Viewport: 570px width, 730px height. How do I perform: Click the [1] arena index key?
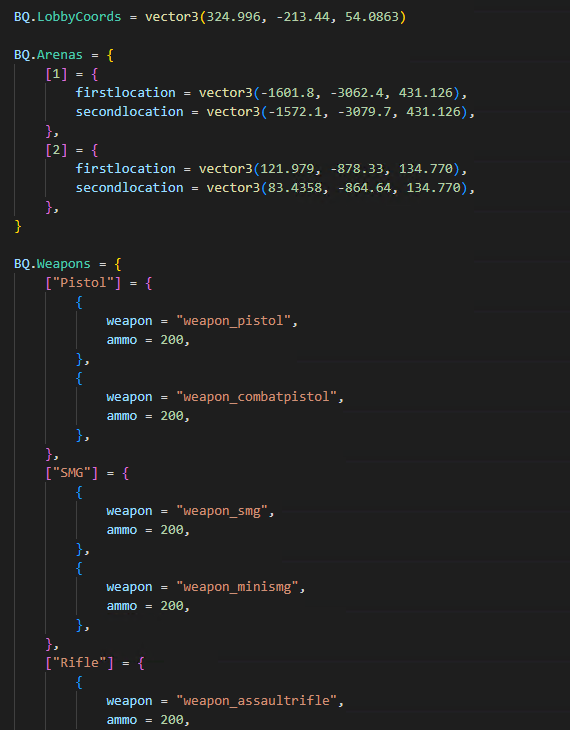click(x=56, y=74)
